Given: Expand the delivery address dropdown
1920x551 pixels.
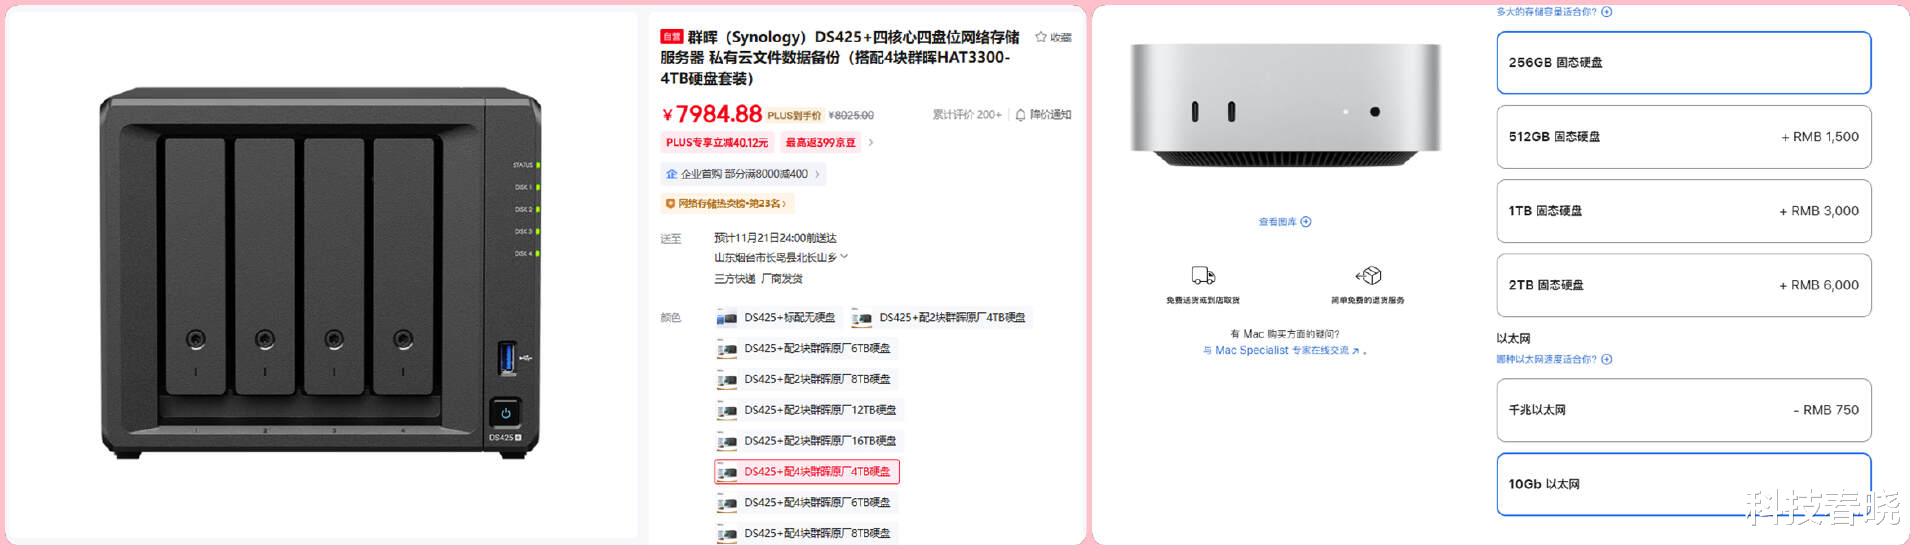Looking at the screenshot, I should [x=845, y=257].
